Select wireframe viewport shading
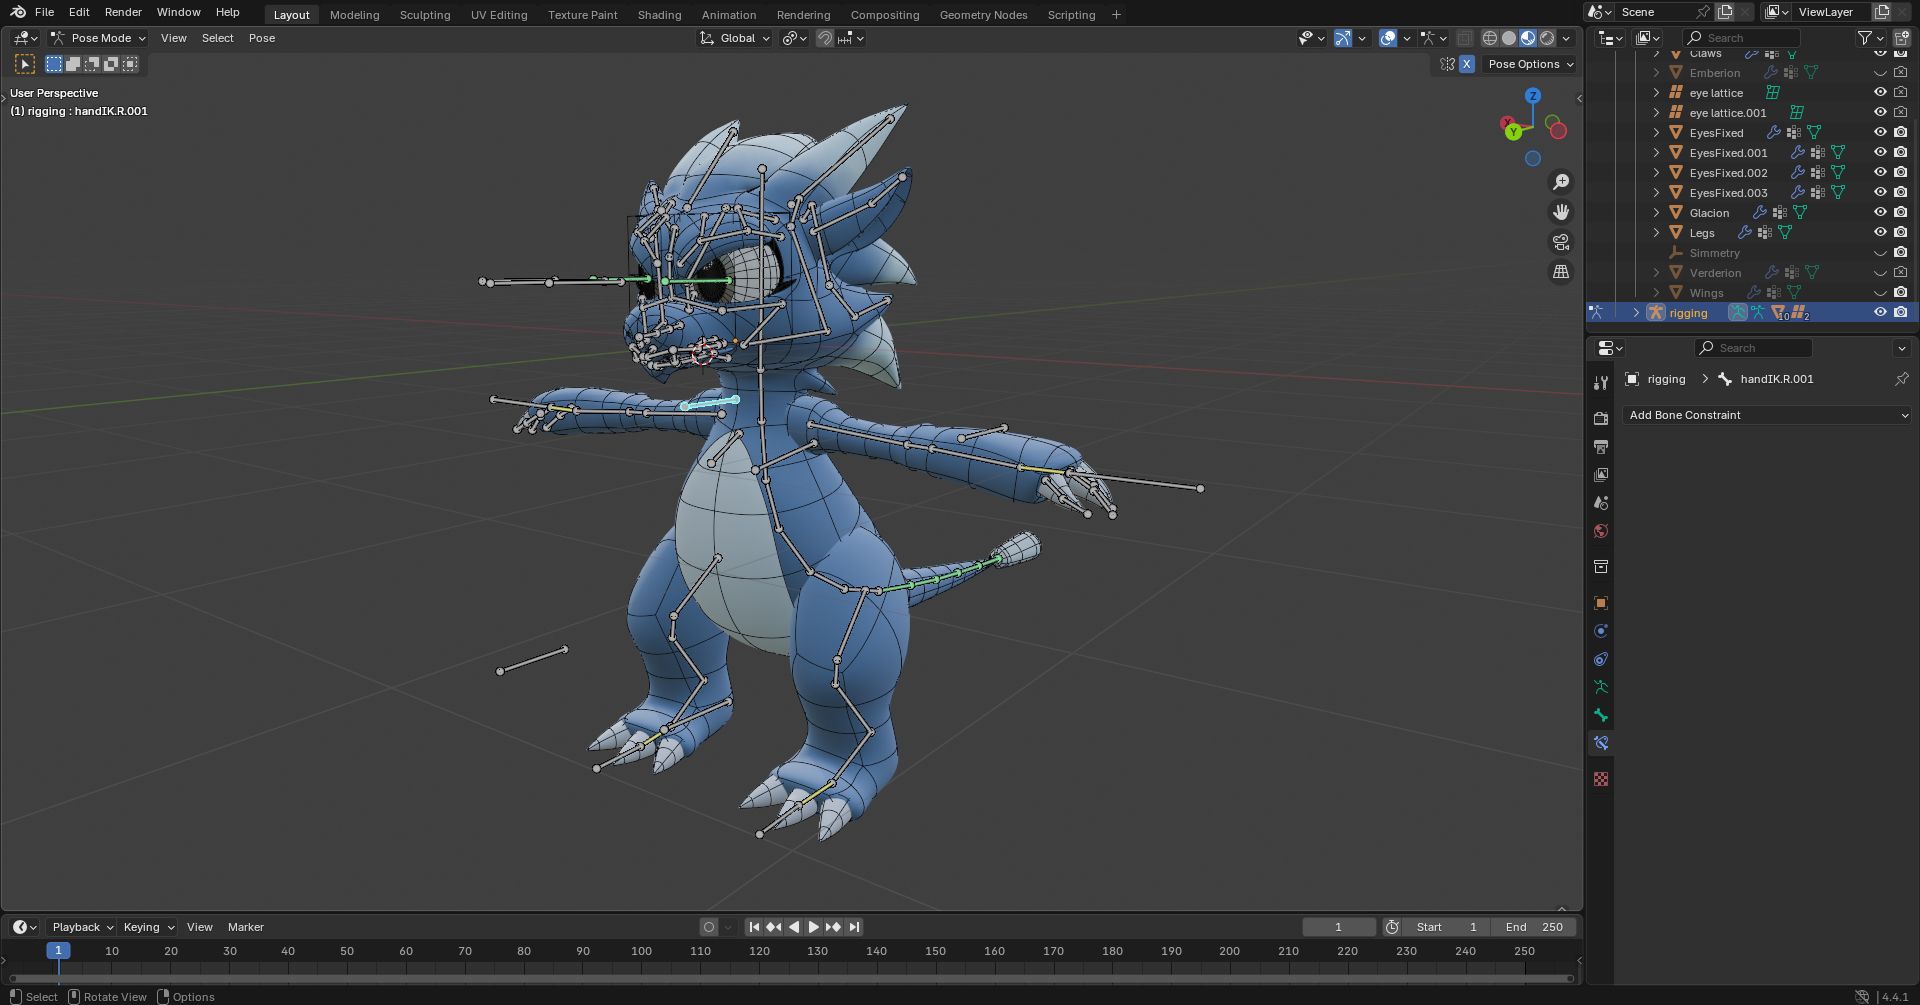The height and width of the screenshot is (1005, 1920). 1490,38
